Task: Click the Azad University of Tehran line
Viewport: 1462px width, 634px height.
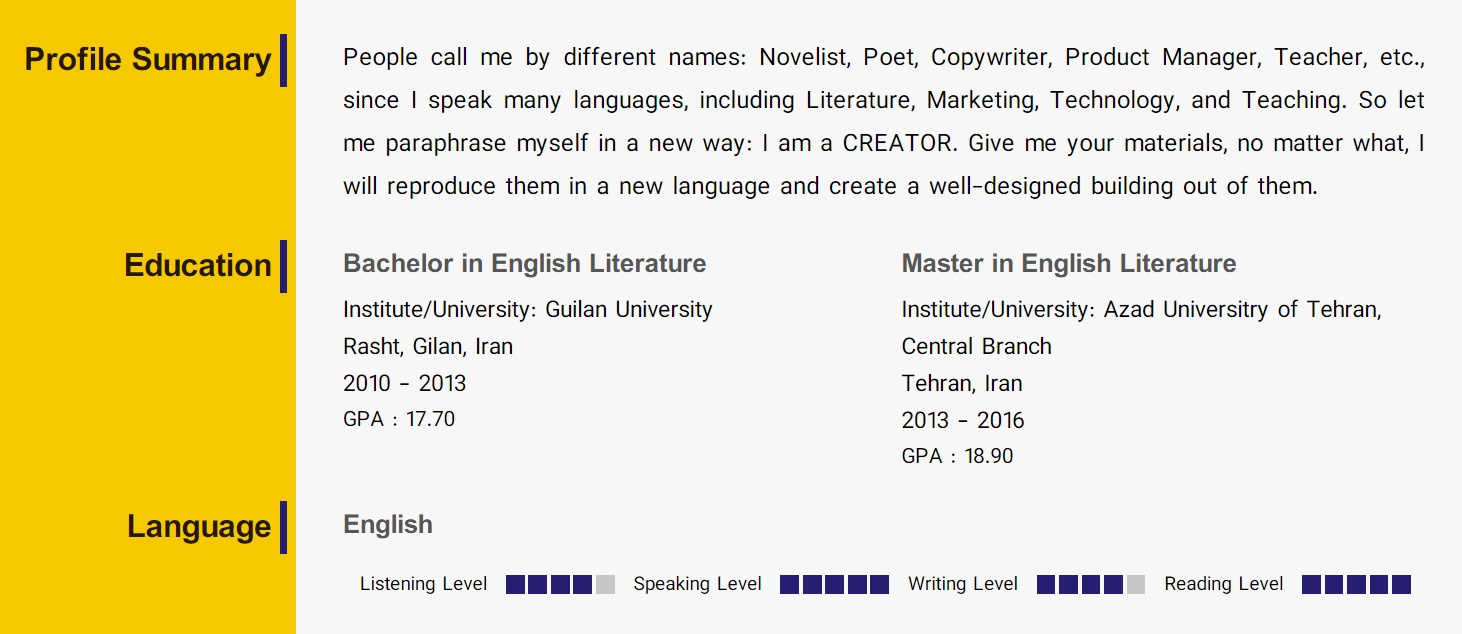Action: click(x=1142, y=310)
